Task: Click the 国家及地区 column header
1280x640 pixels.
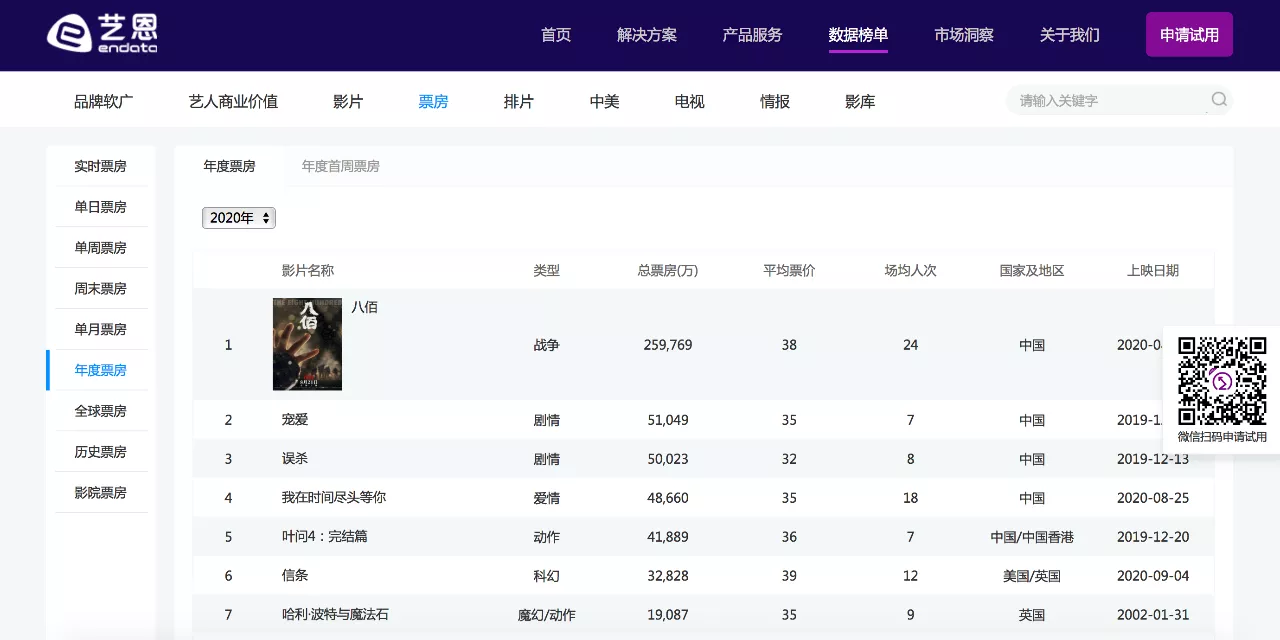Action: 1032,270
